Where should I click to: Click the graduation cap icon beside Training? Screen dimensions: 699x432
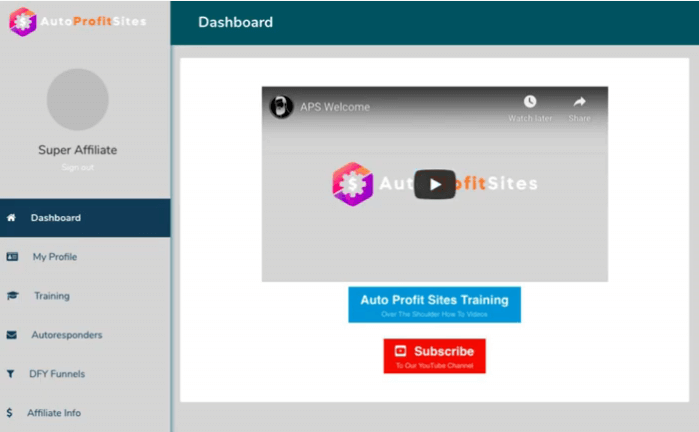12,296
